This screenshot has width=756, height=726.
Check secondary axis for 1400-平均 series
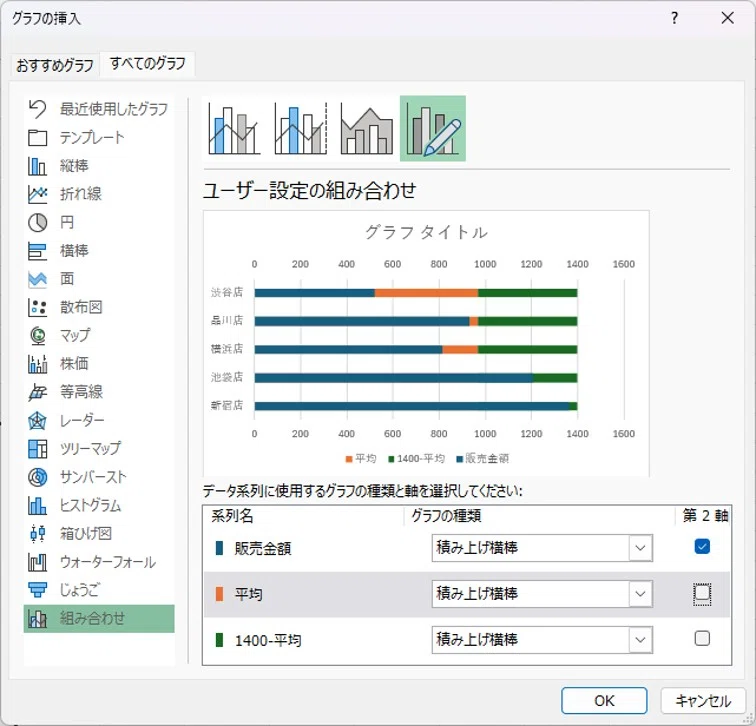[702, 638]
